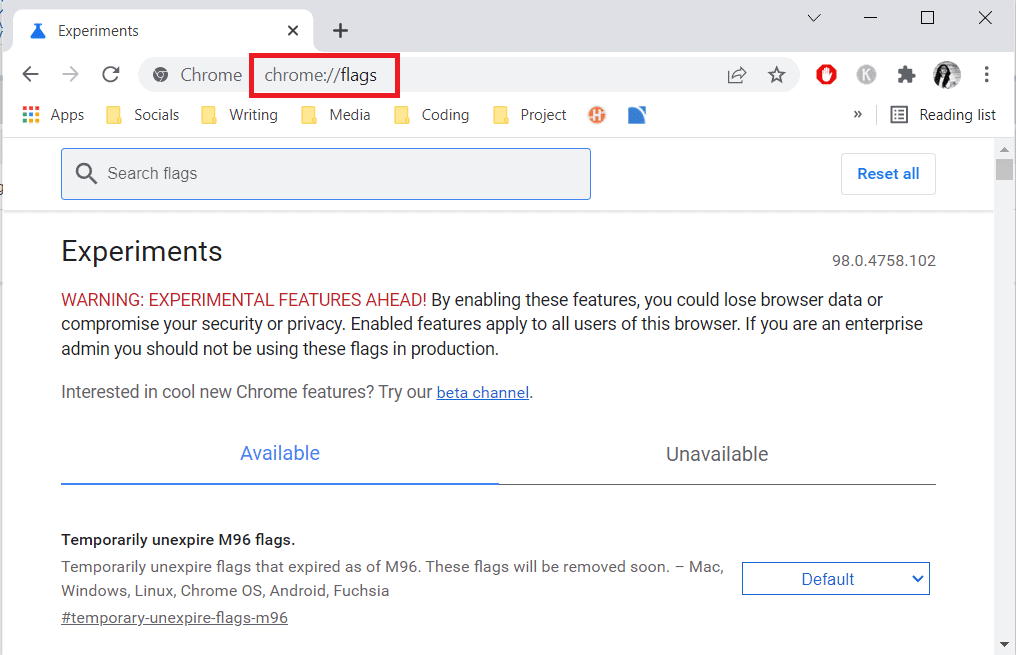Click the scrollbar up arrow

click(x=1004, y=149)
